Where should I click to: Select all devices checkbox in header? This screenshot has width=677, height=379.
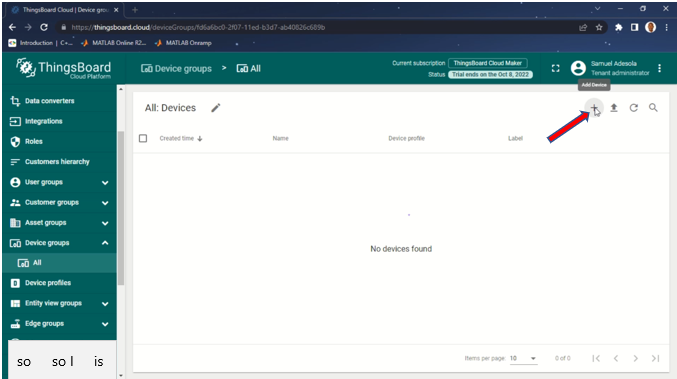tap(143, 138)
